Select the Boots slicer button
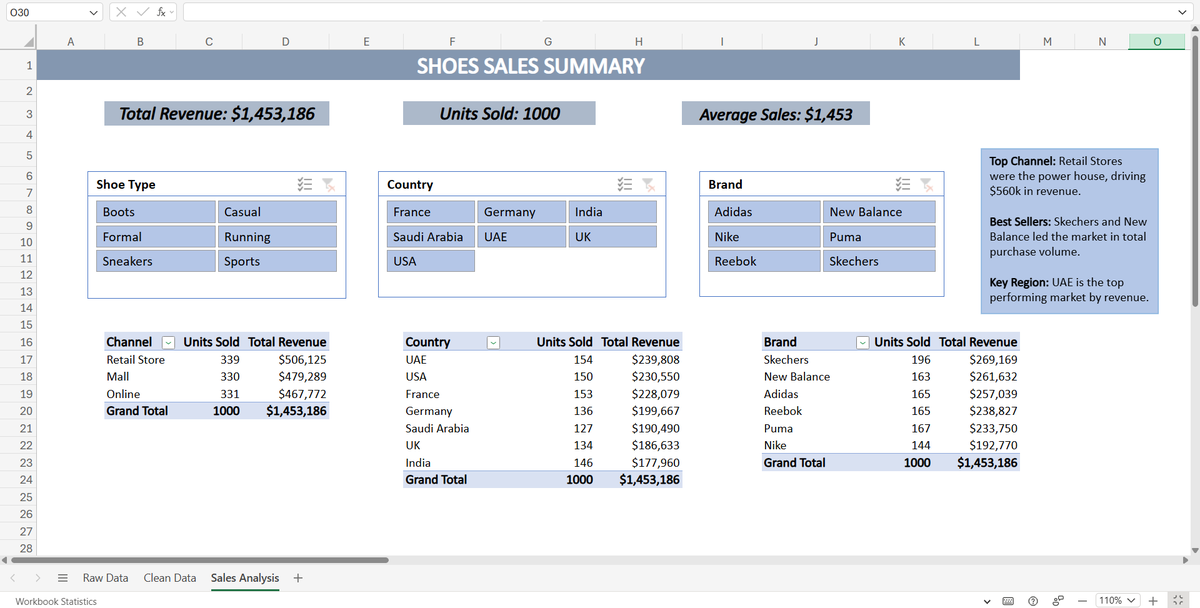Screen dimensions: 1200x608 156,212
